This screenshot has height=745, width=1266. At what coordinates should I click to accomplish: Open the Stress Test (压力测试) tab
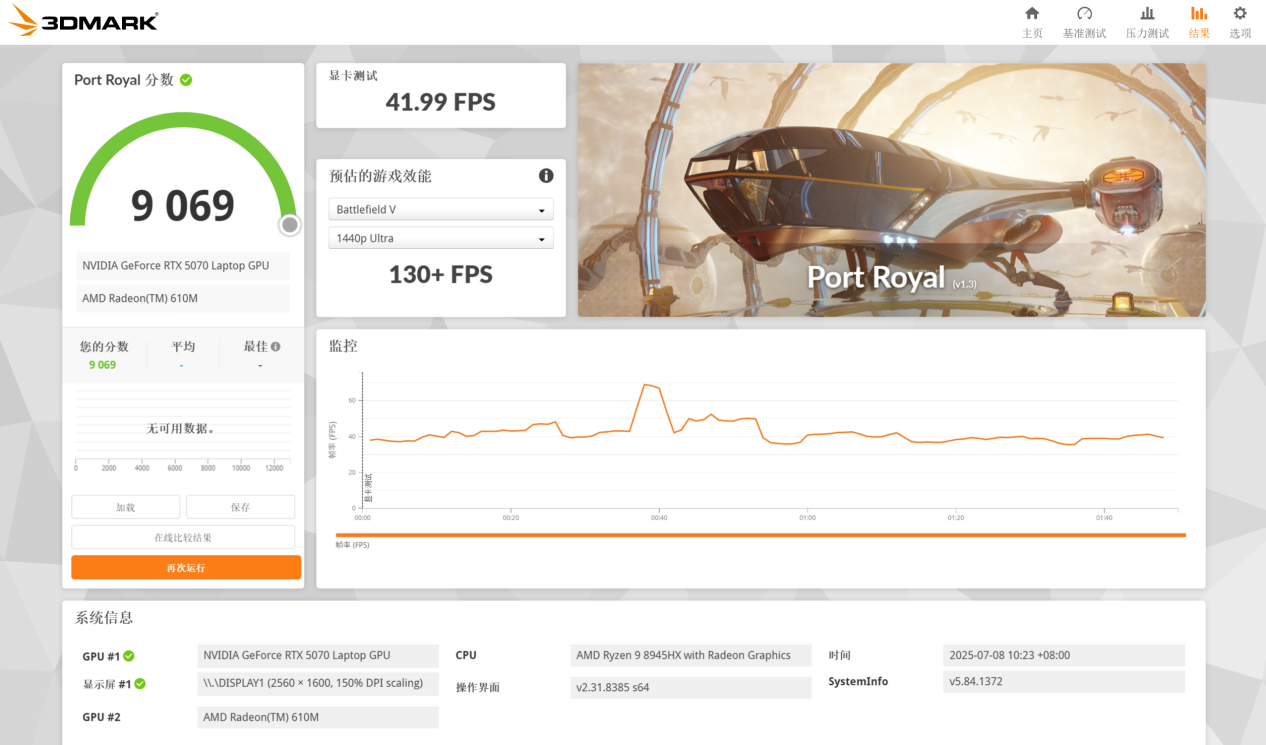(x=1147, y=22)
